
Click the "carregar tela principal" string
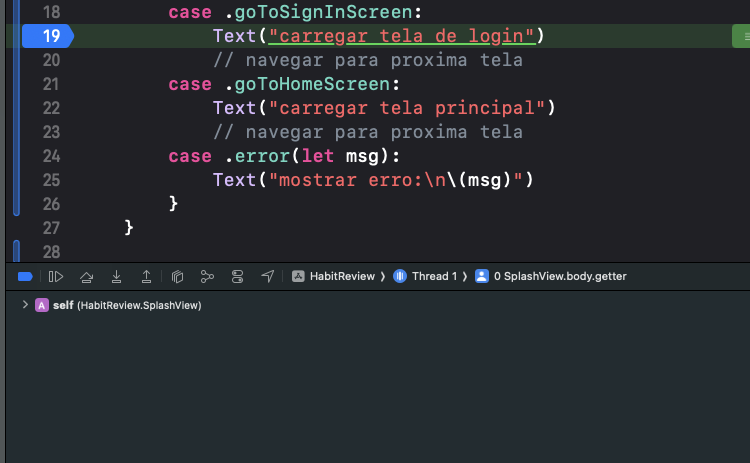[407, 108]
